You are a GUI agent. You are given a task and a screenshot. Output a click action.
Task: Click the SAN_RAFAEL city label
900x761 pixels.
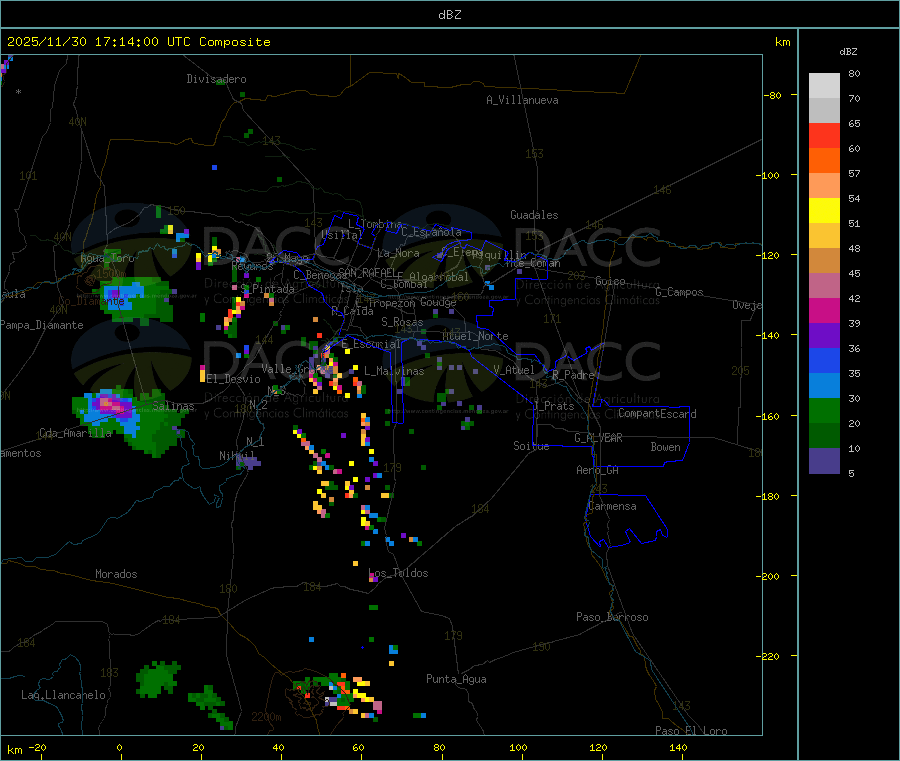(367, 272)
